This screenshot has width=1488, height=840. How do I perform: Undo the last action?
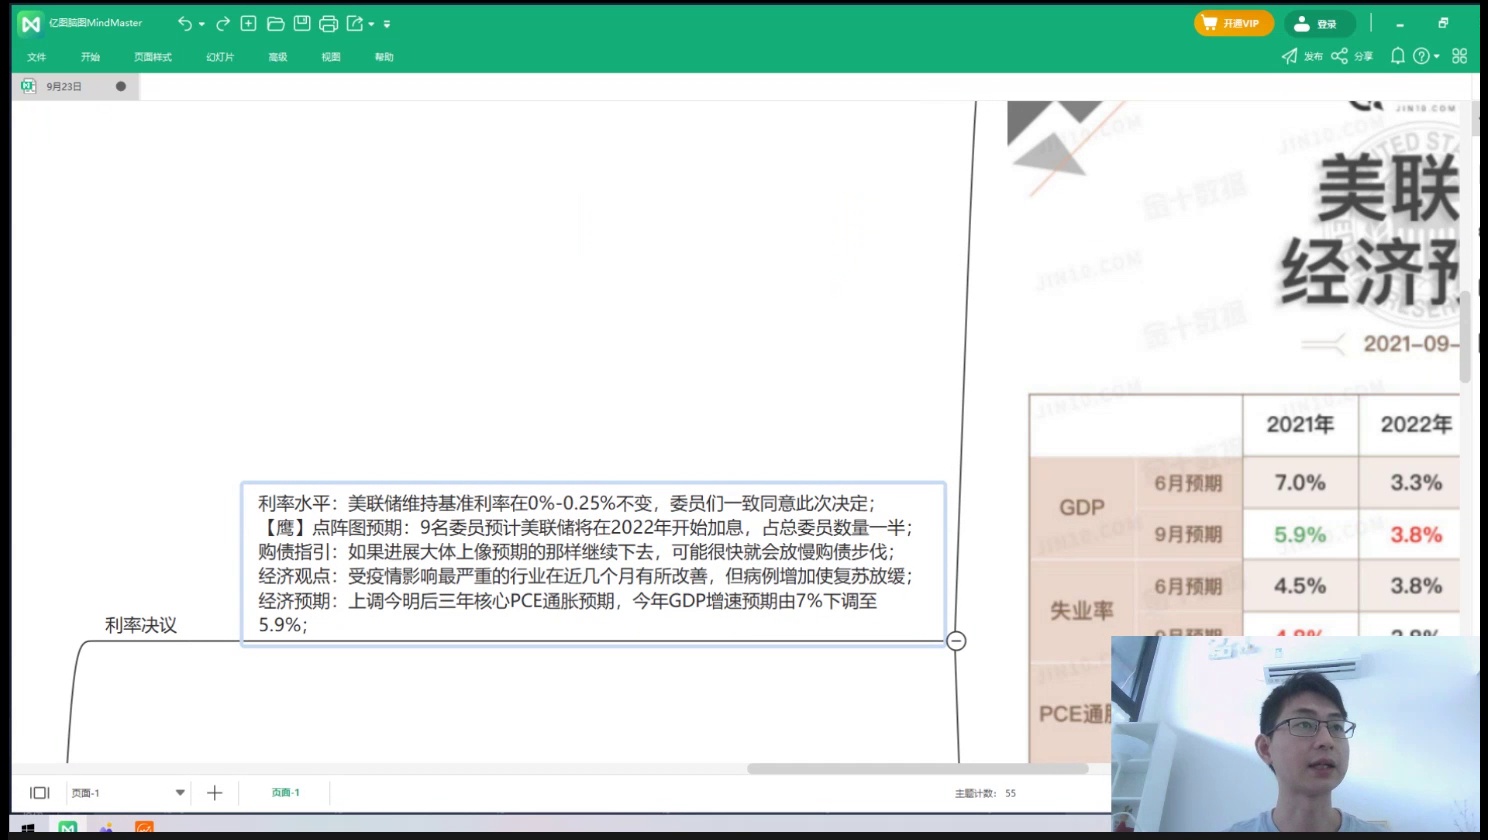[184, 23]
